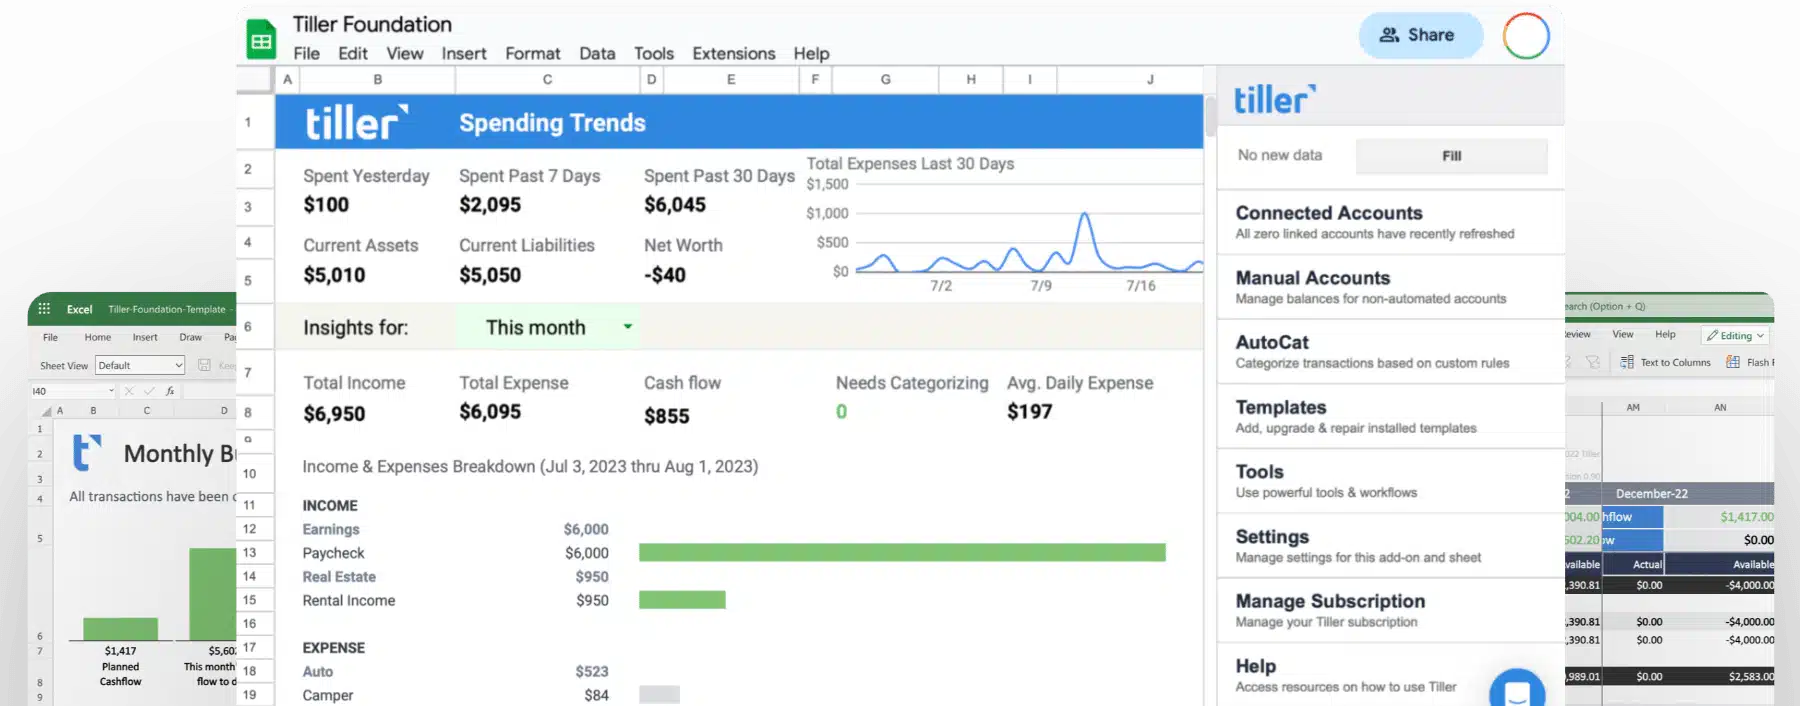
Task: Open the Format menu in Google Sheets
Action: (533, 53)
